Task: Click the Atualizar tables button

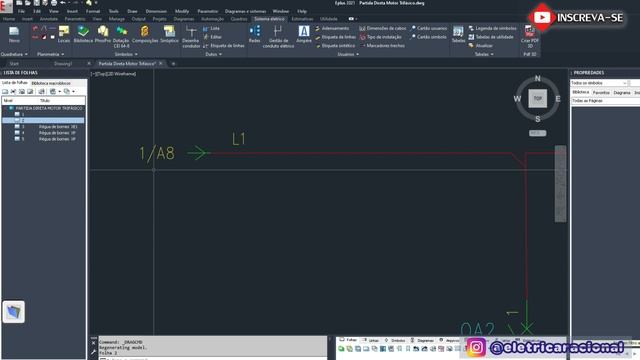Action: click(x=480, y=46)
